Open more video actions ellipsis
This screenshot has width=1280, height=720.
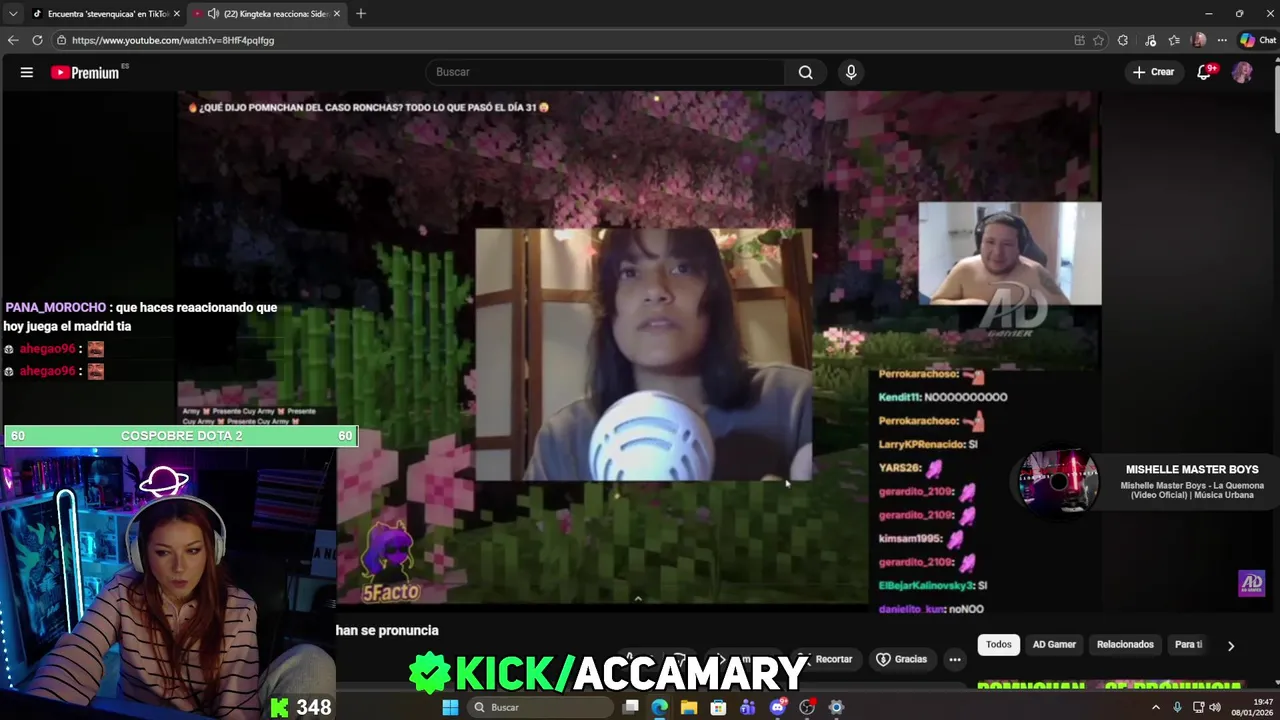955,659
